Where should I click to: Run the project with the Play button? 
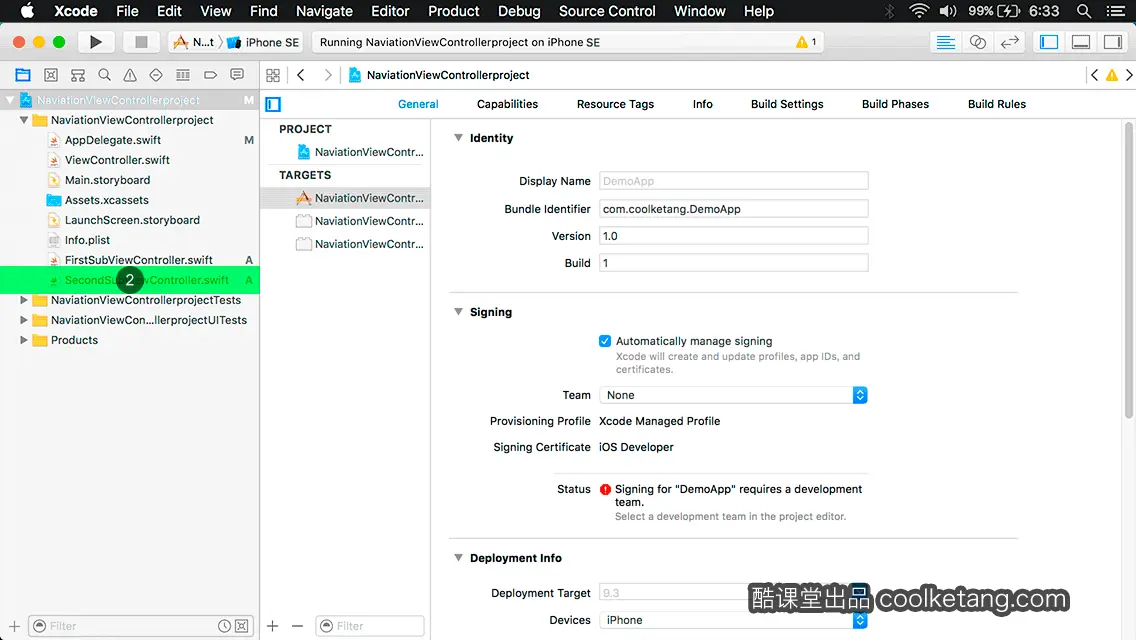96,42
